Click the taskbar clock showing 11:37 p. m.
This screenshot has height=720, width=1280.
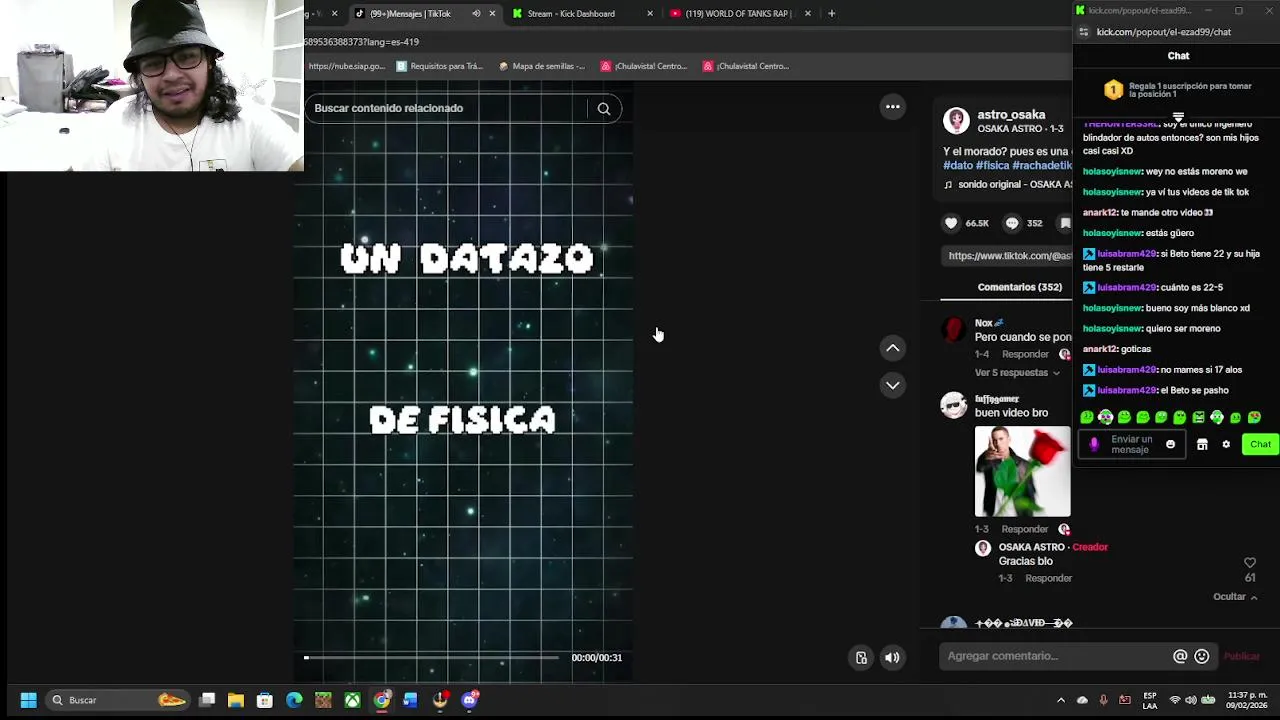pos(1247,700)
